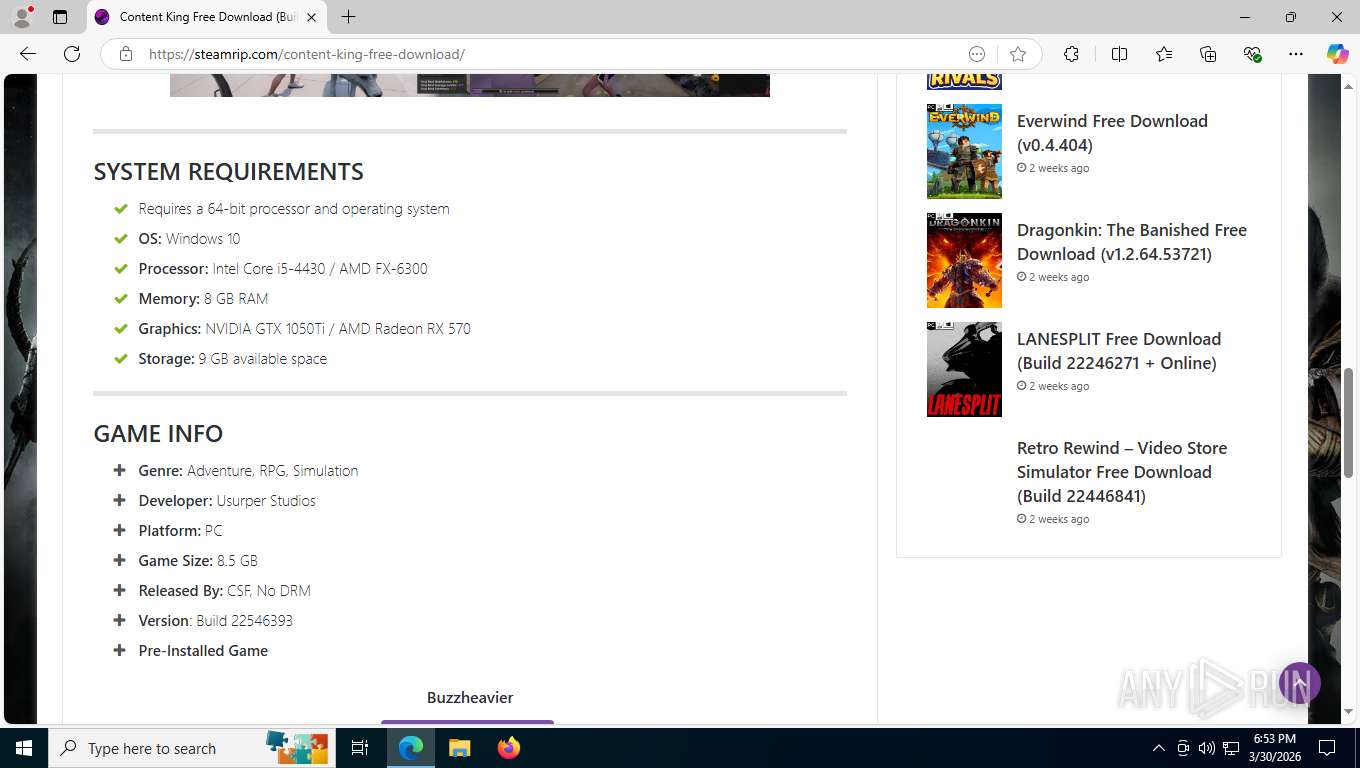1360x768 pixels.
Task: Open Microsoft Edge from the taskbar
Action: pos(411,748)
